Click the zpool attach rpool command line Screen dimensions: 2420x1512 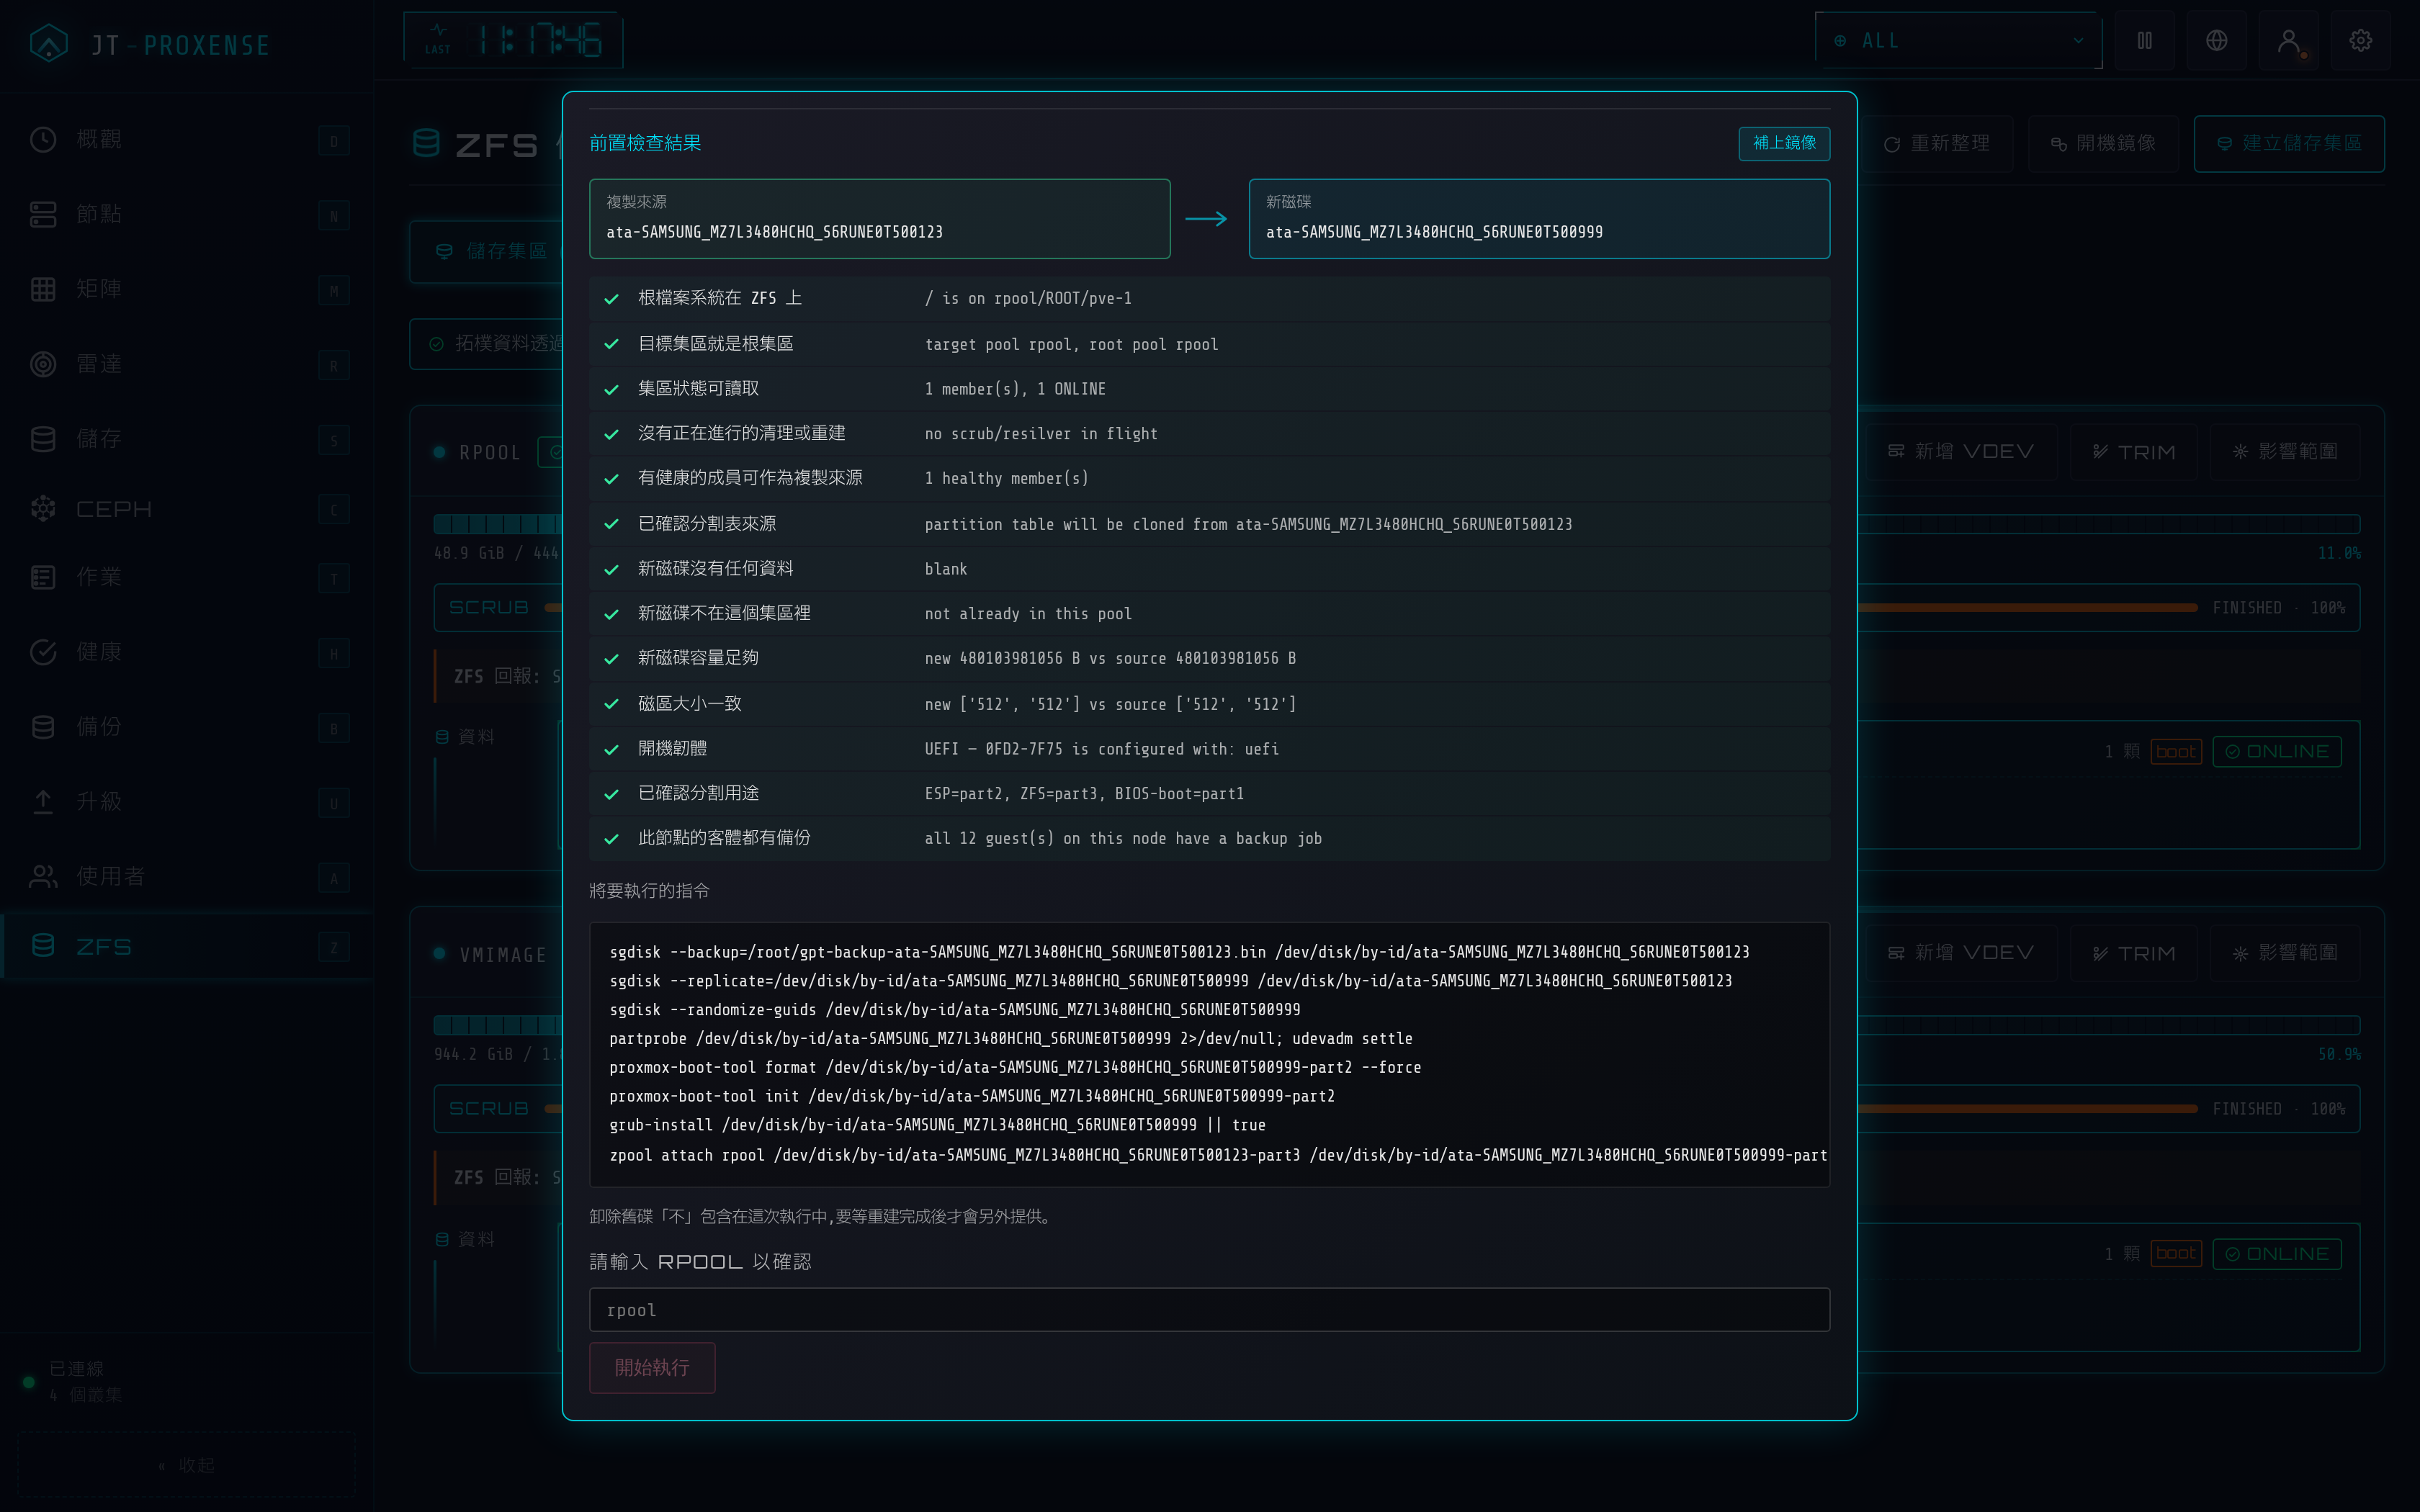coord(1218,1155)
